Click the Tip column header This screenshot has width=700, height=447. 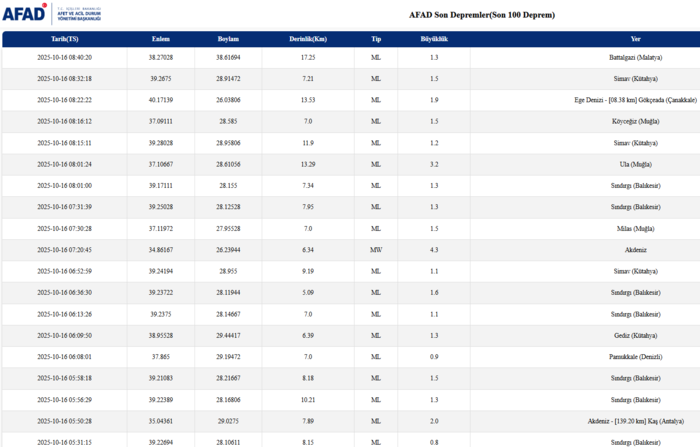pyautogui.click(x=376, y=39)
